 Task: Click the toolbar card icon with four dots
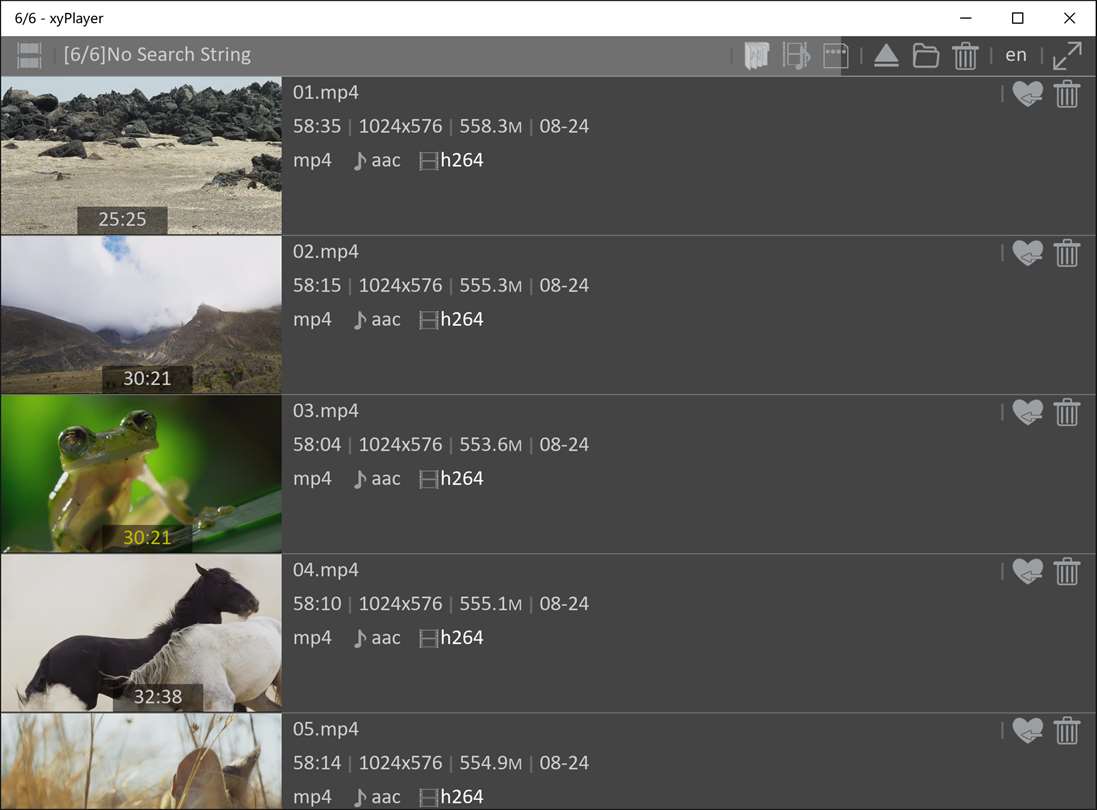click(835, 55)
